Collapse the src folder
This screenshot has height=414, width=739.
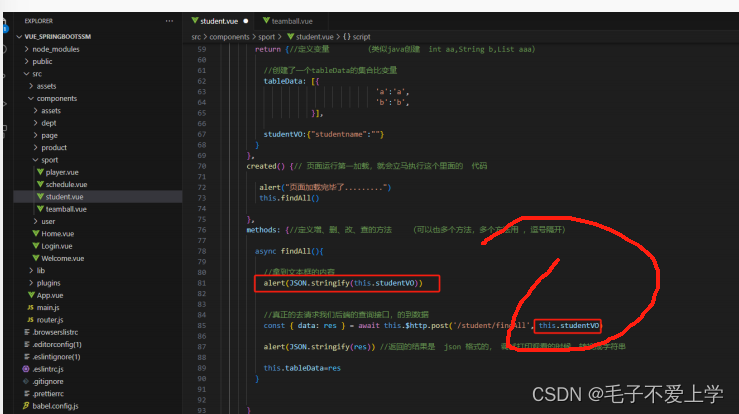[37, 74]
